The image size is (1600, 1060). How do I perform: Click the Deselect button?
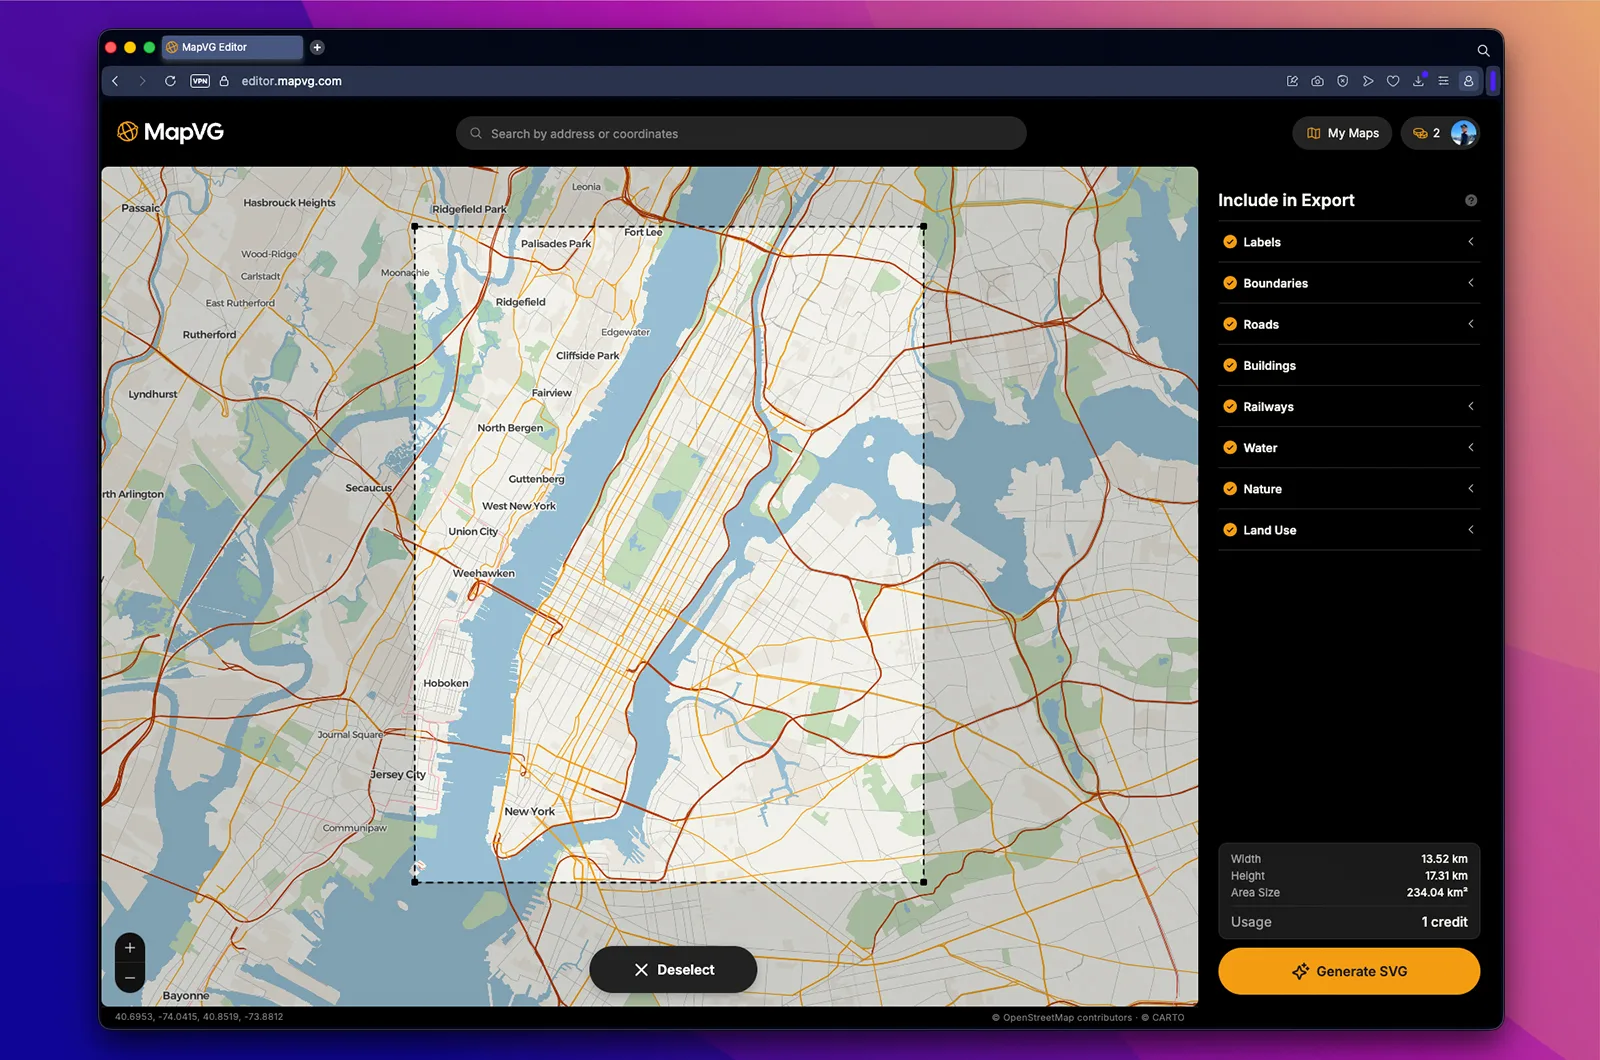tap(673, 970)
